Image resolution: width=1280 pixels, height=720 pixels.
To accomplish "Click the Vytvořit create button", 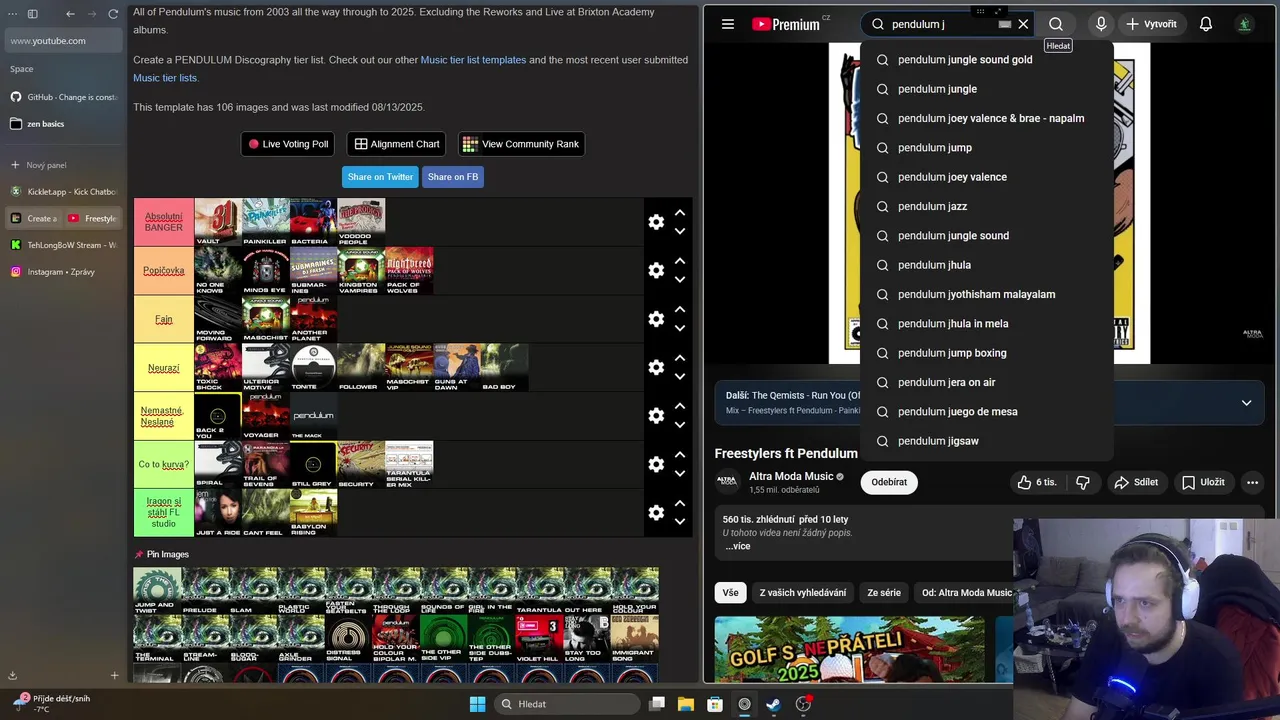I will tap(1151, 24).
